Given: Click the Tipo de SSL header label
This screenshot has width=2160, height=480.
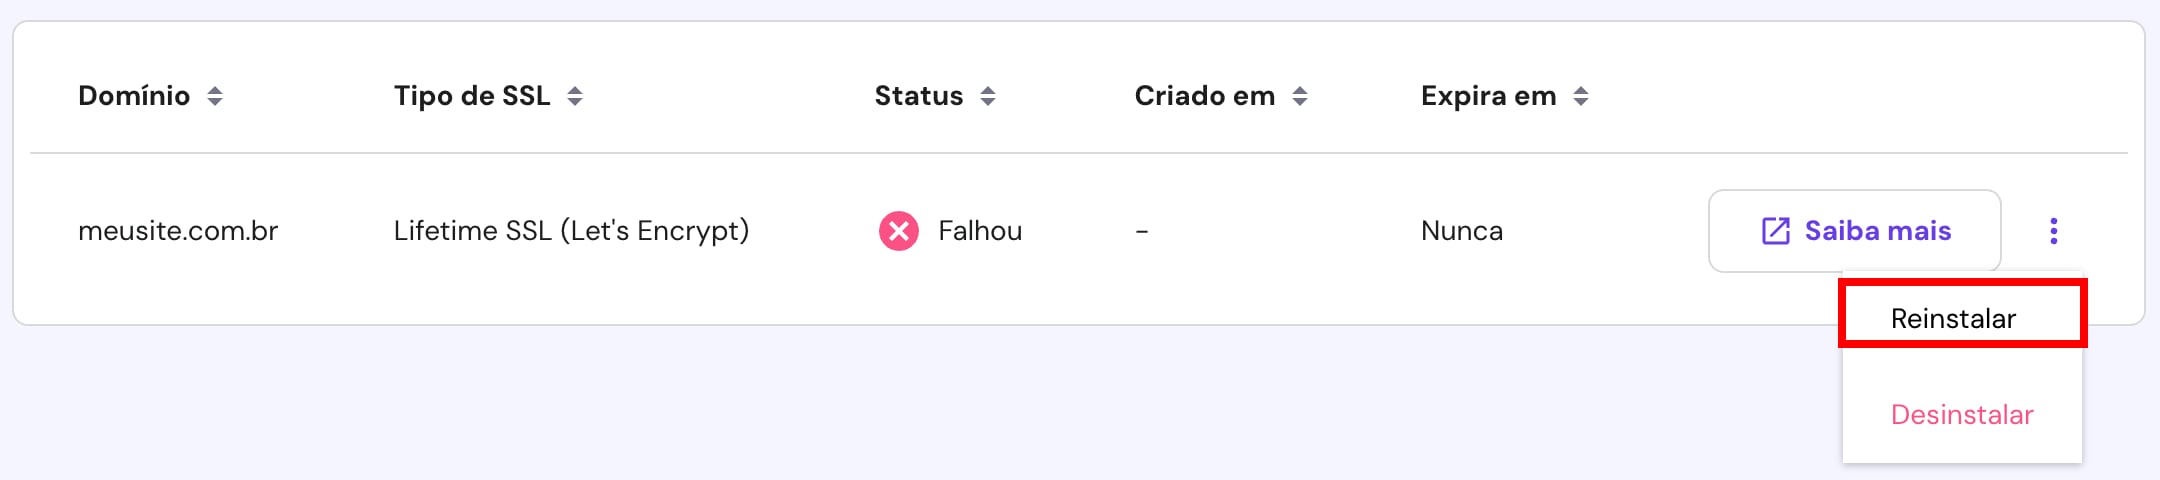Looking at the screenshot, I should [x=472, y=96].
